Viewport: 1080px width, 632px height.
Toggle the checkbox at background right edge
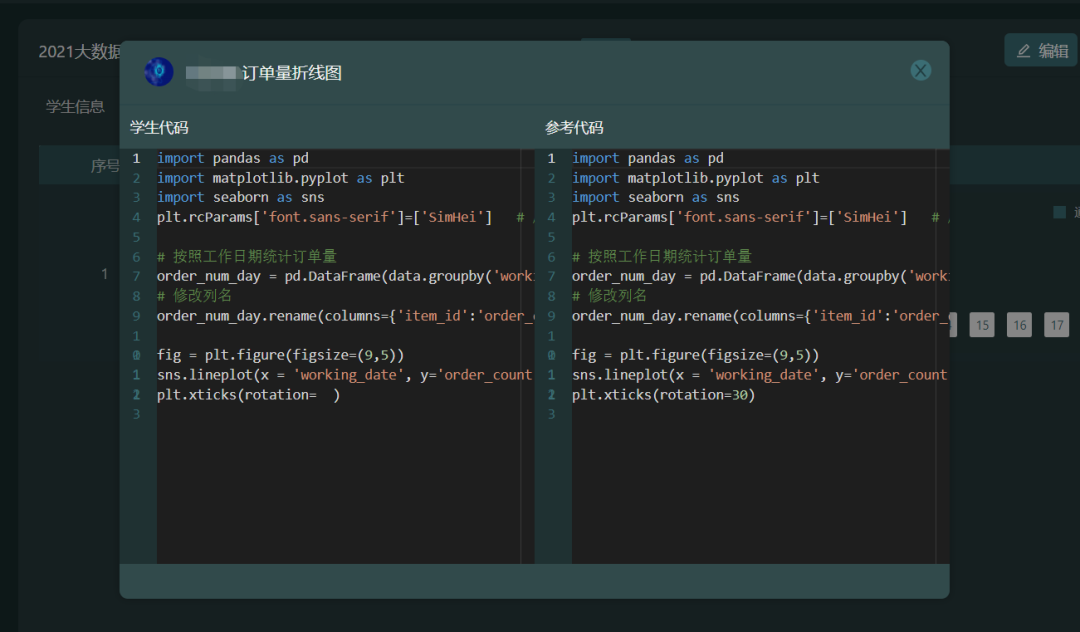(1059, 212)
